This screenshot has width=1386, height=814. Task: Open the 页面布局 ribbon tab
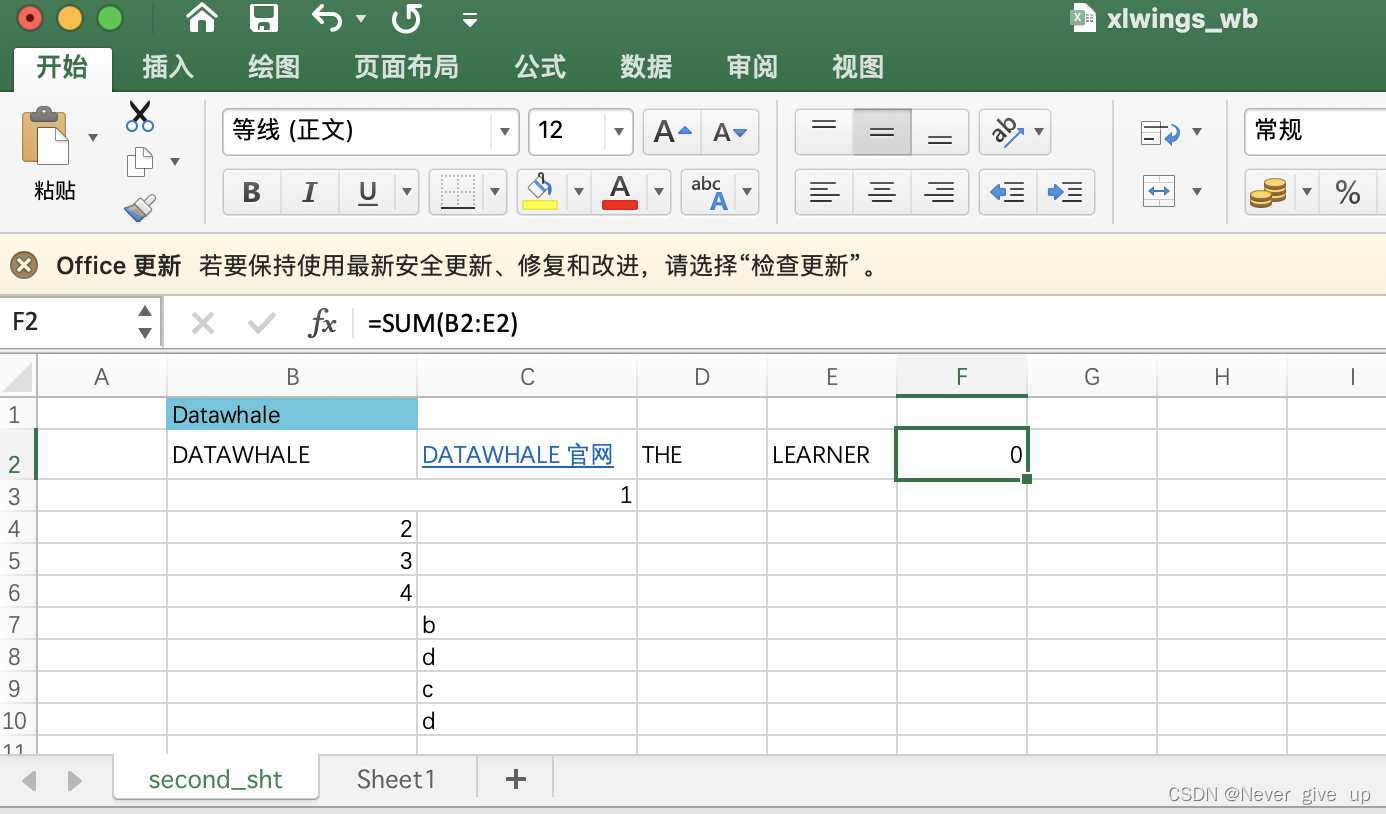coord(406,67)
